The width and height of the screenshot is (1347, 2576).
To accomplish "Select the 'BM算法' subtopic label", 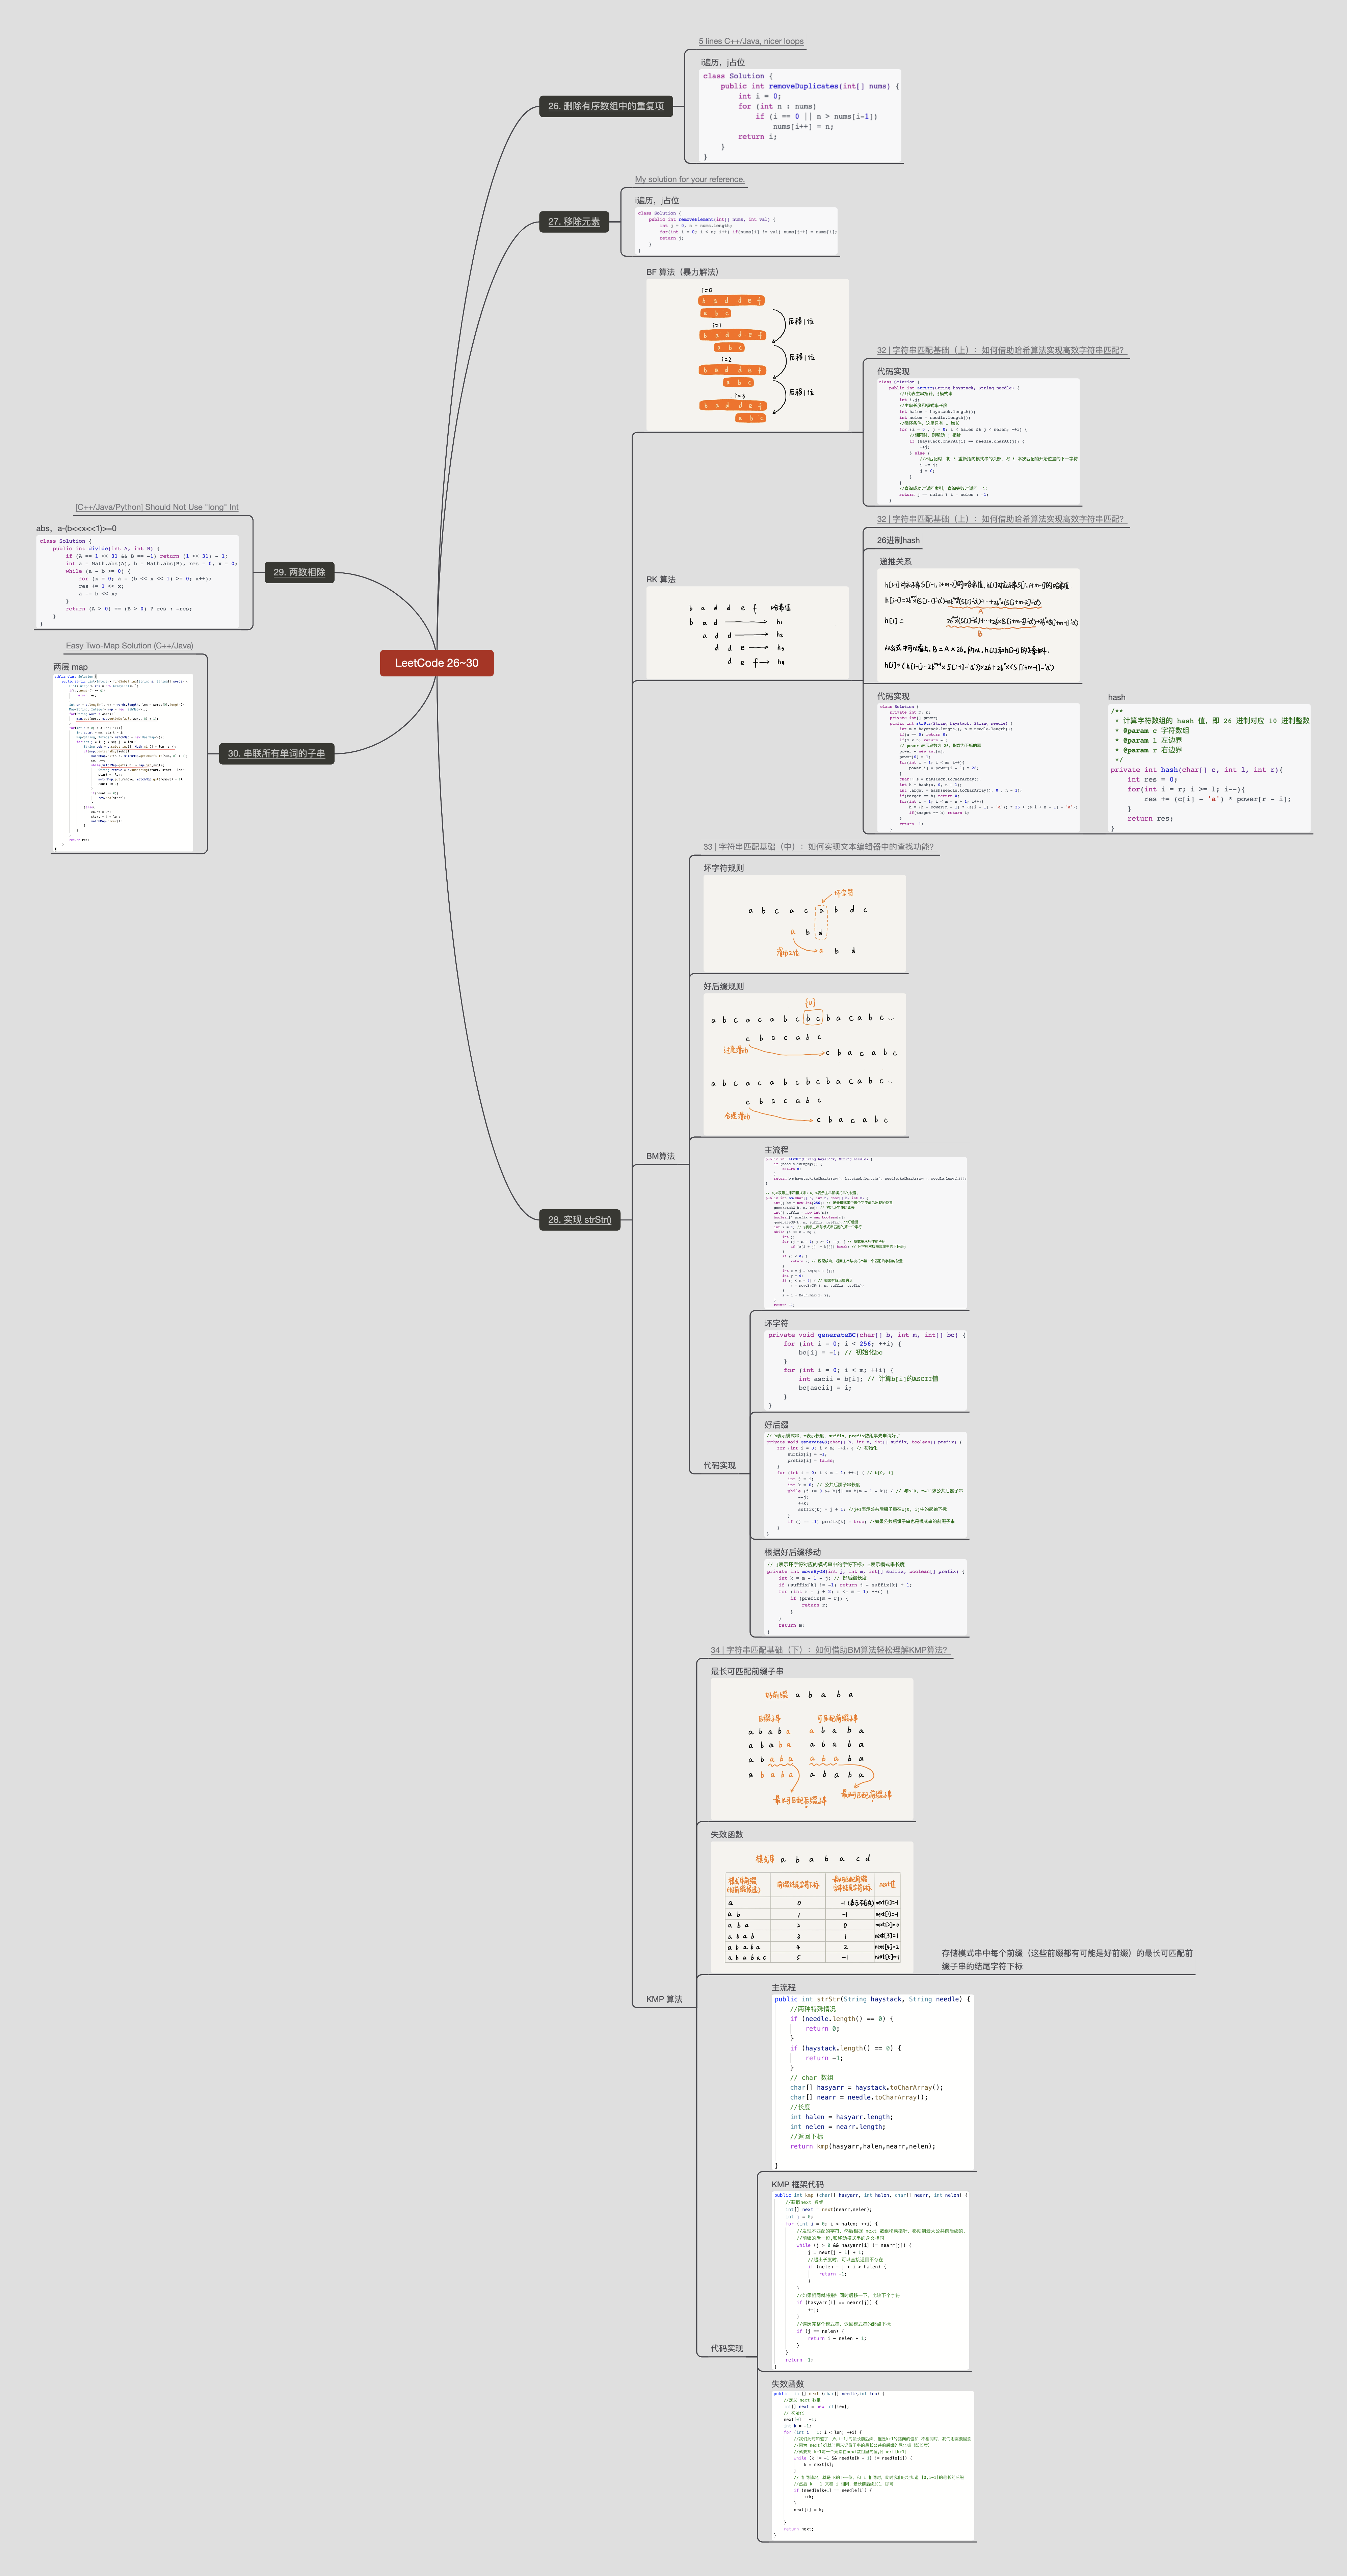I will click(660, 1156).
